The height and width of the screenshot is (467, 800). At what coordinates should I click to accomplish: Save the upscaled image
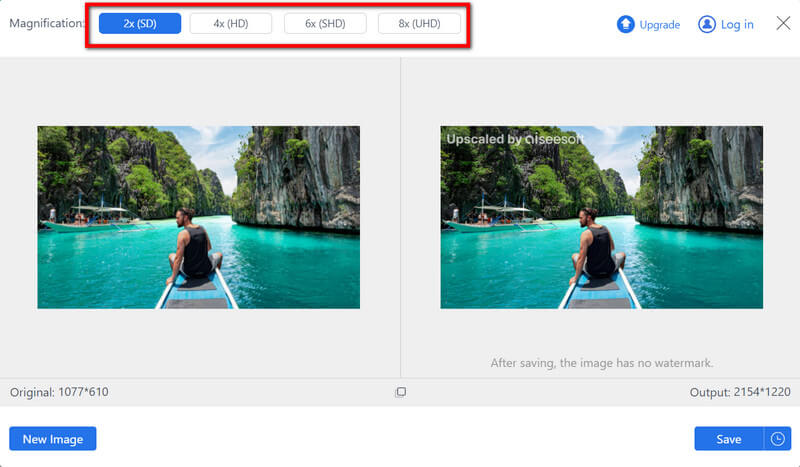click(728, 439)
